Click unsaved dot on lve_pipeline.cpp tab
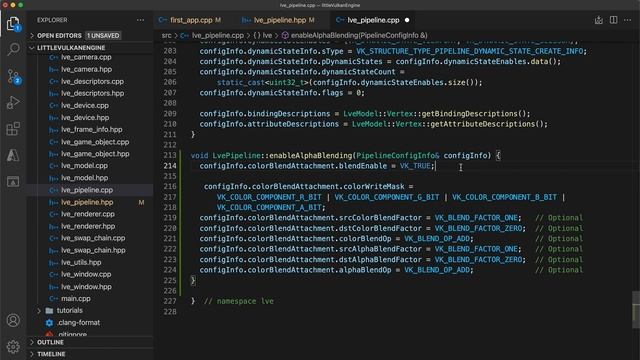The image size is (640, 360). pyautogui.click(x=407, y=20)
